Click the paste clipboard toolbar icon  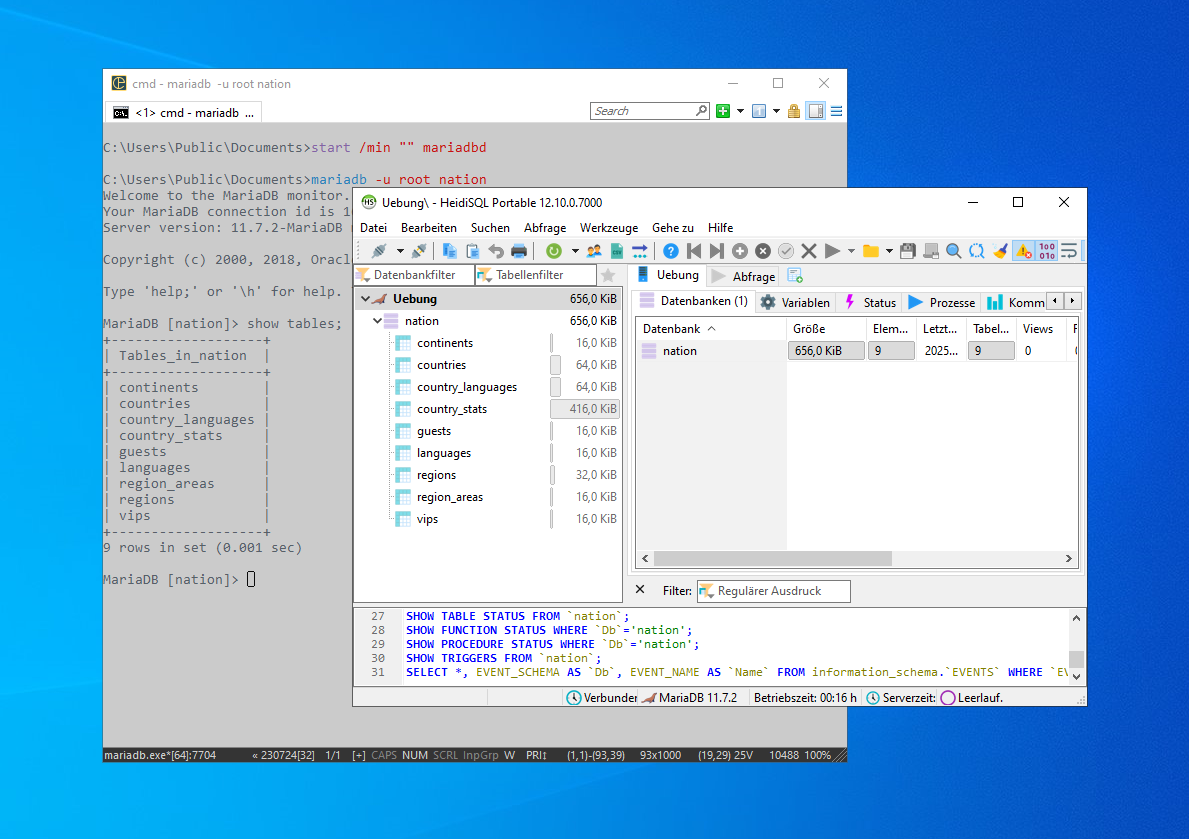[472, 251]
